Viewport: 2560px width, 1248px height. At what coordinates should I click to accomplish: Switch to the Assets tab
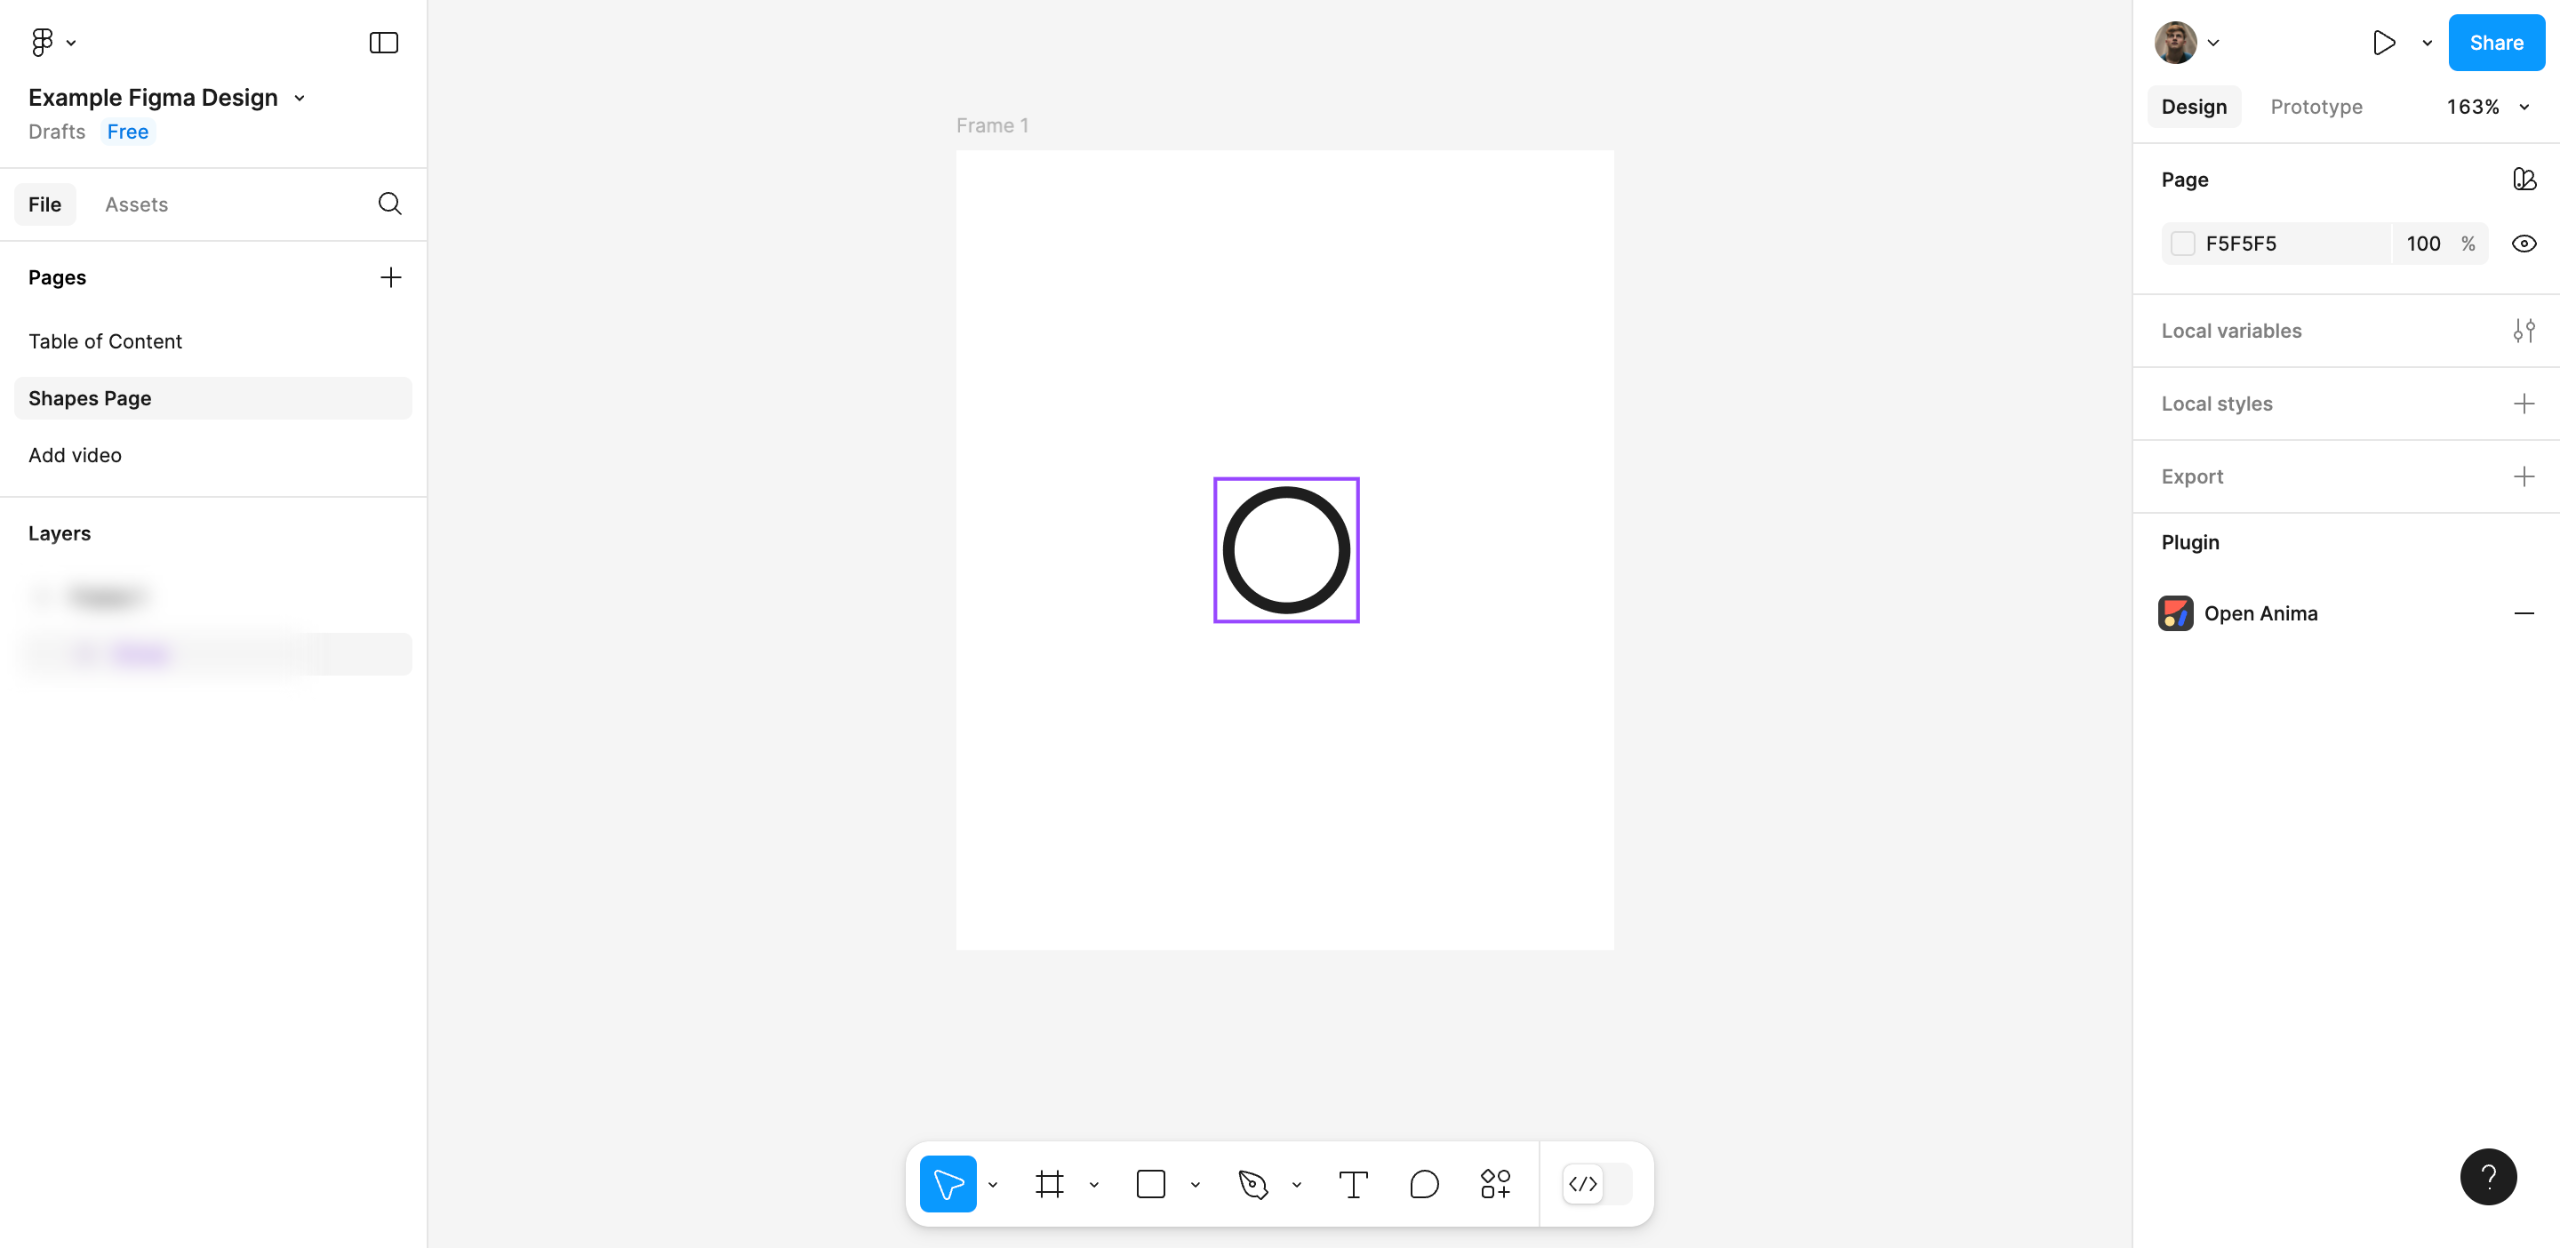pos(136,204)
